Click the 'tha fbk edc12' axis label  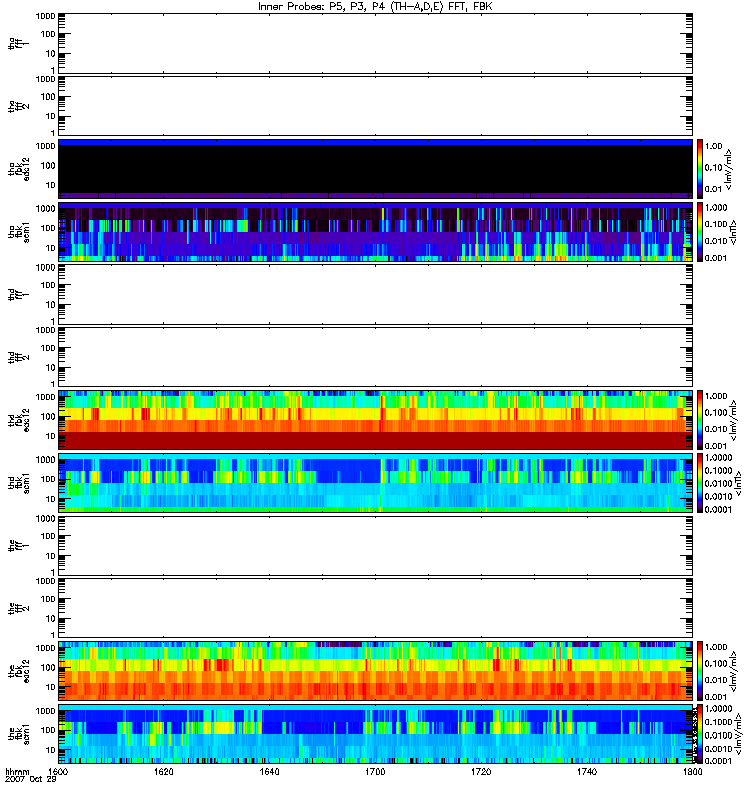[18, 168]
